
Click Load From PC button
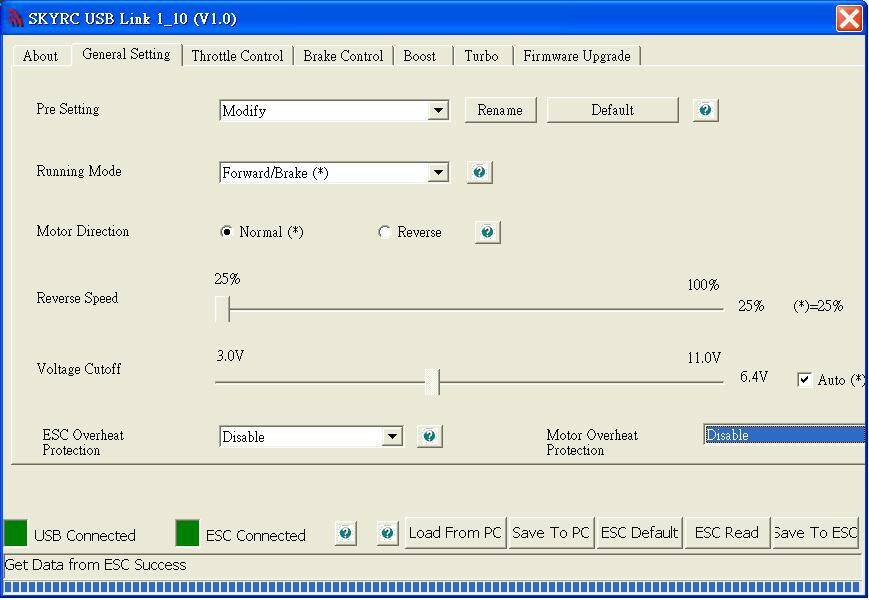pos(455,532)
